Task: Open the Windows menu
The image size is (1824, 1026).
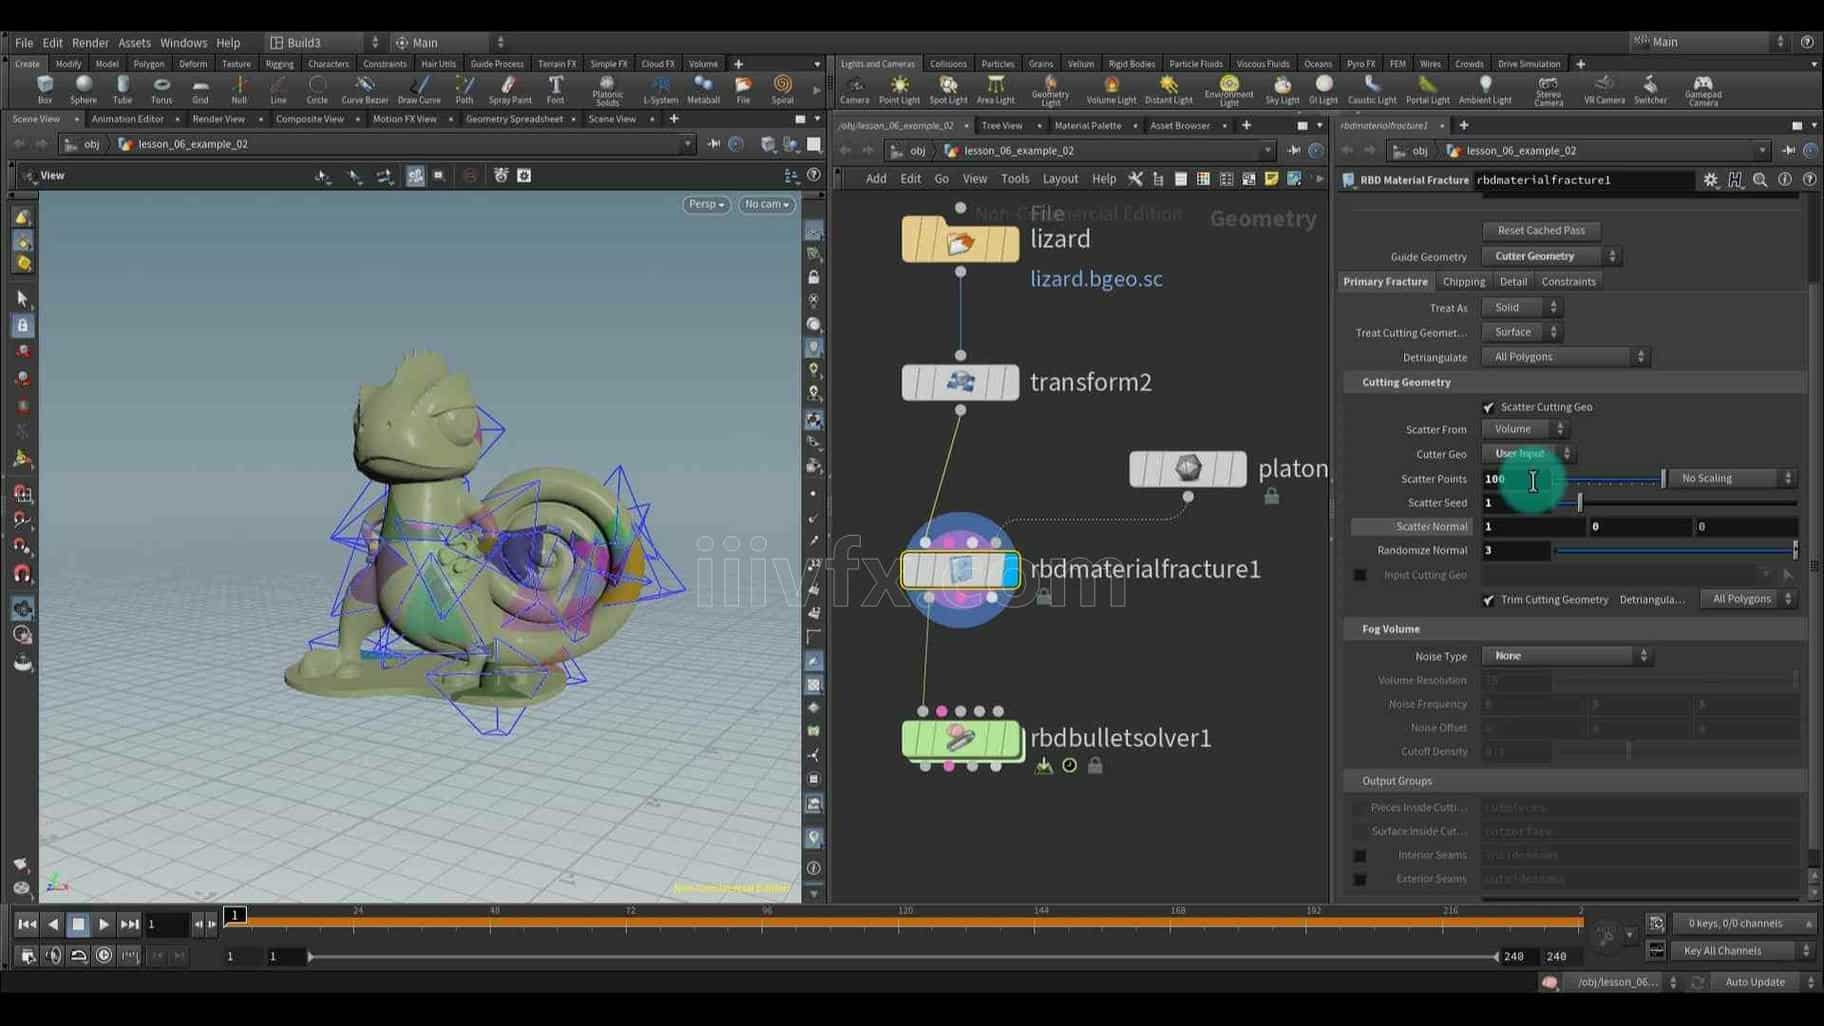Action: coord(183,43)
